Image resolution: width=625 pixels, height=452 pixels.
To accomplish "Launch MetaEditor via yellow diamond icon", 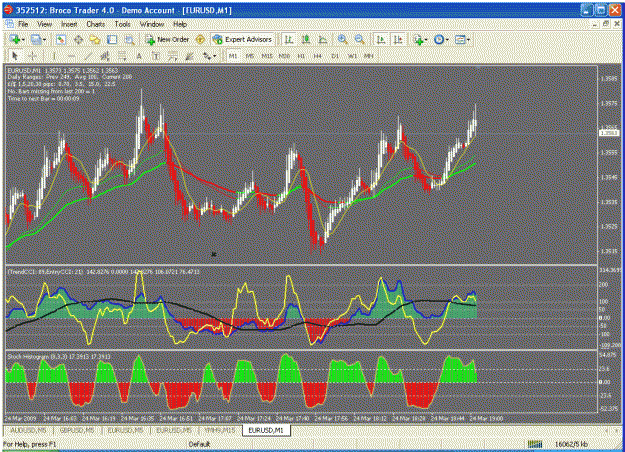I will 200,39.
